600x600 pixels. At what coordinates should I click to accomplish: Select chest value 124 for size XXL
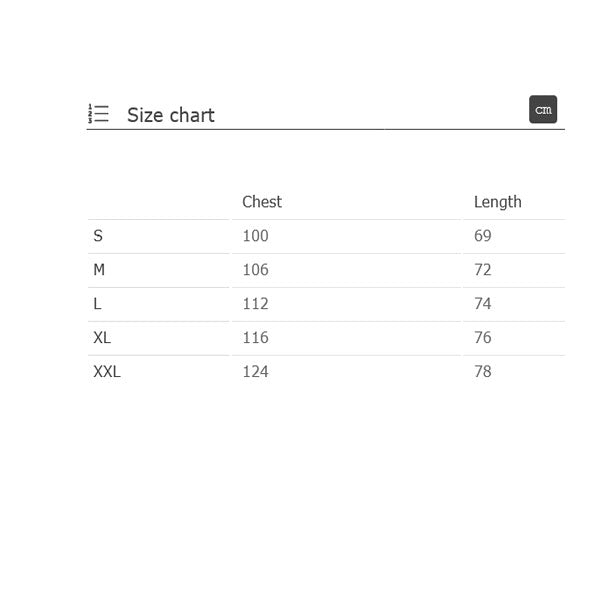pyautogui.click(x=256, y=372)
